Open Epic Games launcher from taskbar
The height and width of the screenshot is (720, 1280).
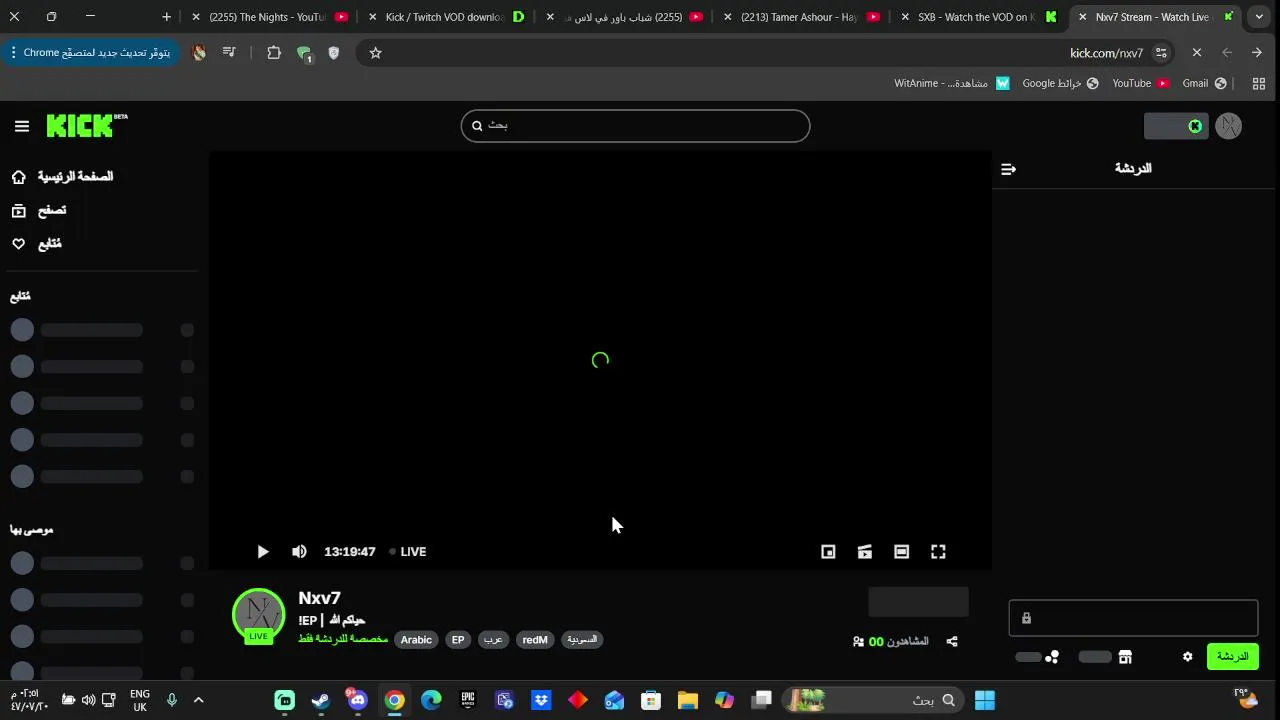pyautogui.click(x=468, y=700)
